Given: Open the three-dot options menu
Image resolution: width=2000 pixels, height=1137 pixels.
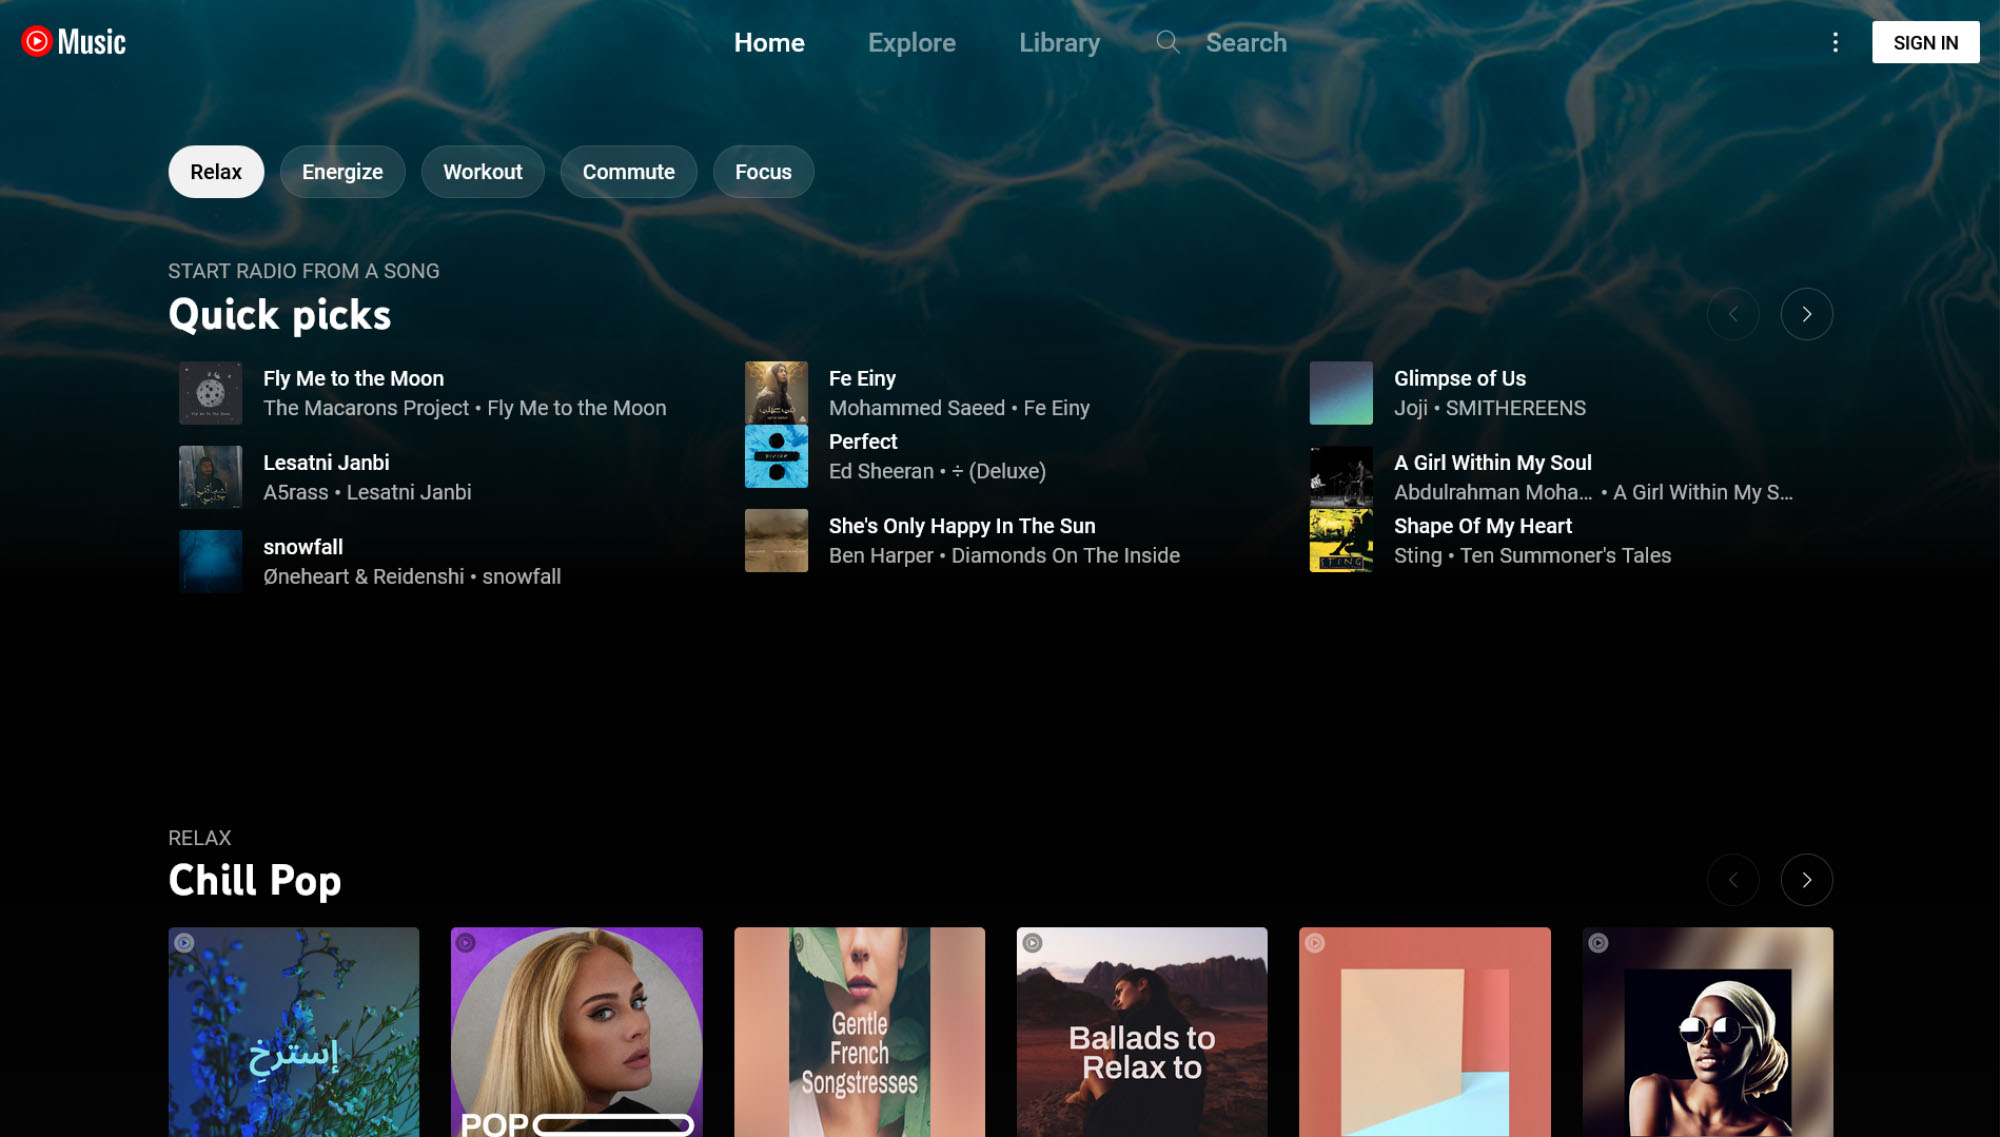Looking at the screenshot, I should [x=1835, y=42].
